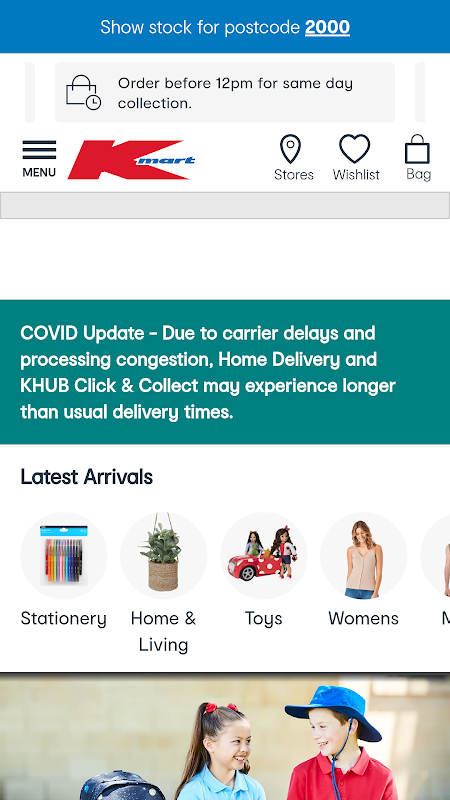Click the grey search input bar
The height and width of the screenshot is (800, 450).
(225, 206)
